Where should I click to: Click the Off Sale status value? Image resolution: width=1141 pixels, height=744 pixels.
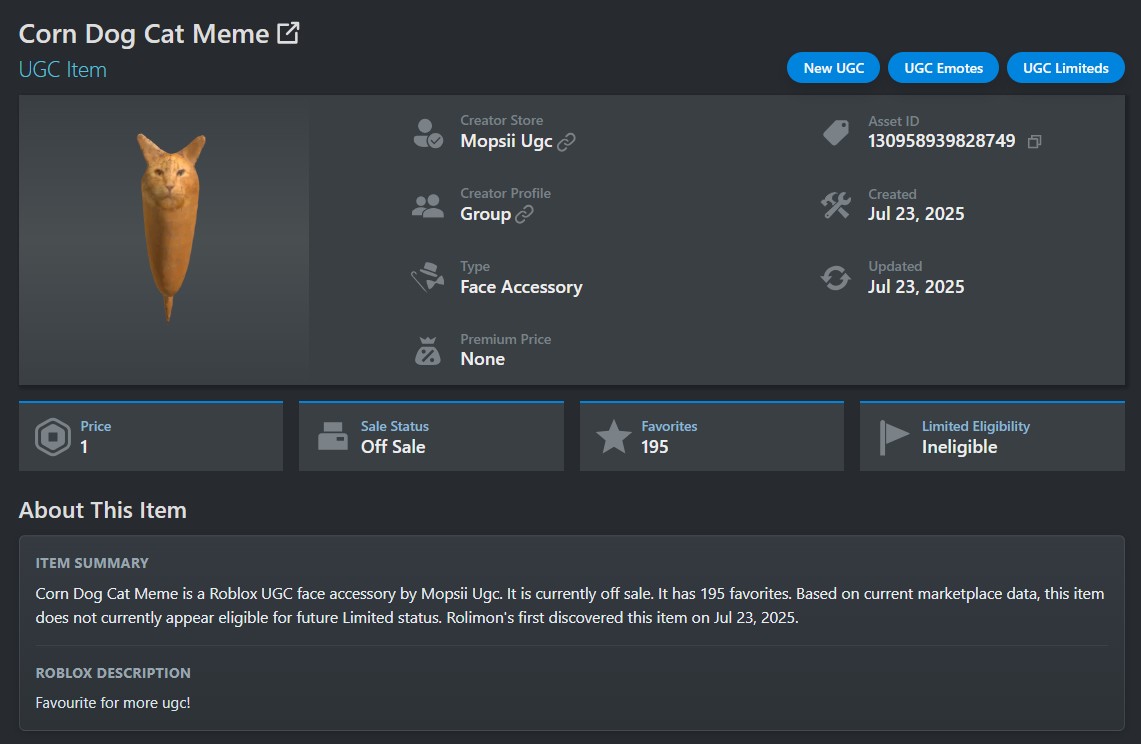(393, 447)
